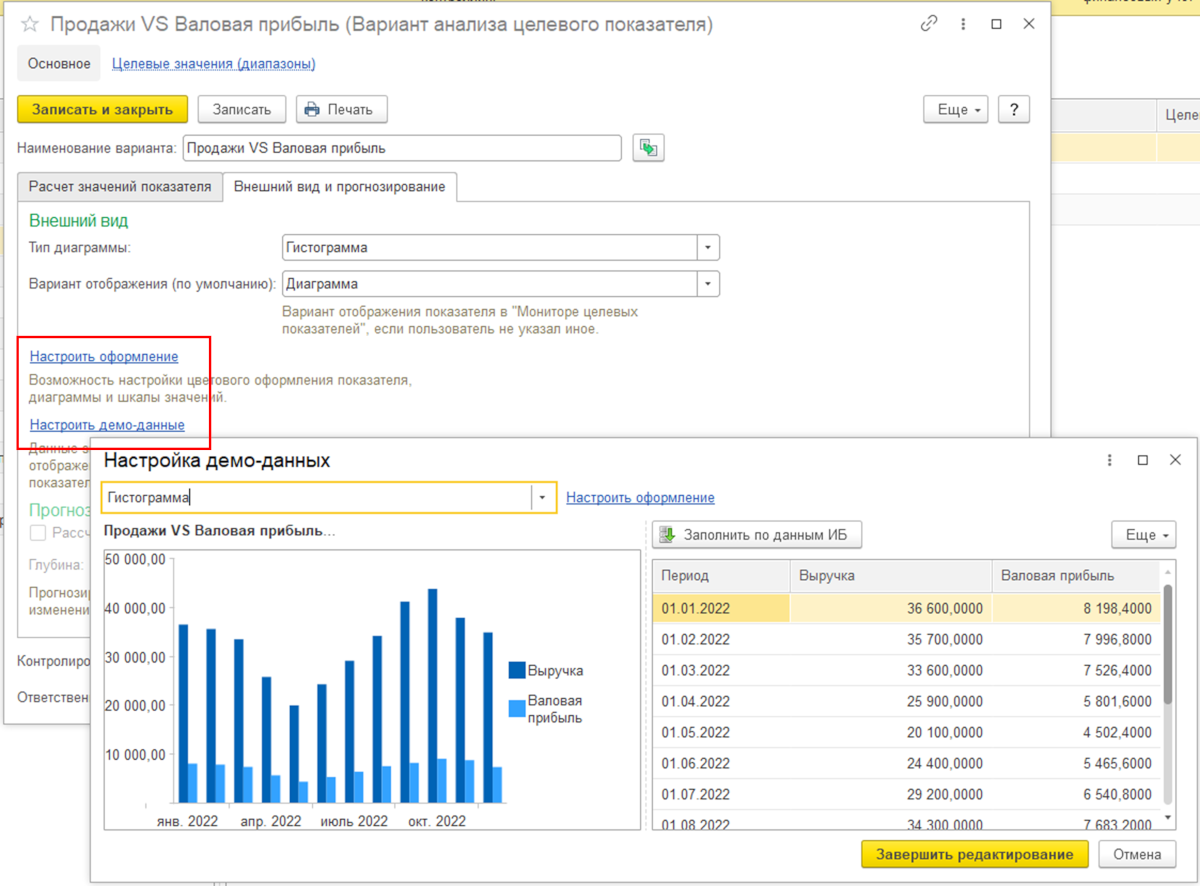Click Печать button with printer icon
This screenshot has width=1200, height=886.
340,109
